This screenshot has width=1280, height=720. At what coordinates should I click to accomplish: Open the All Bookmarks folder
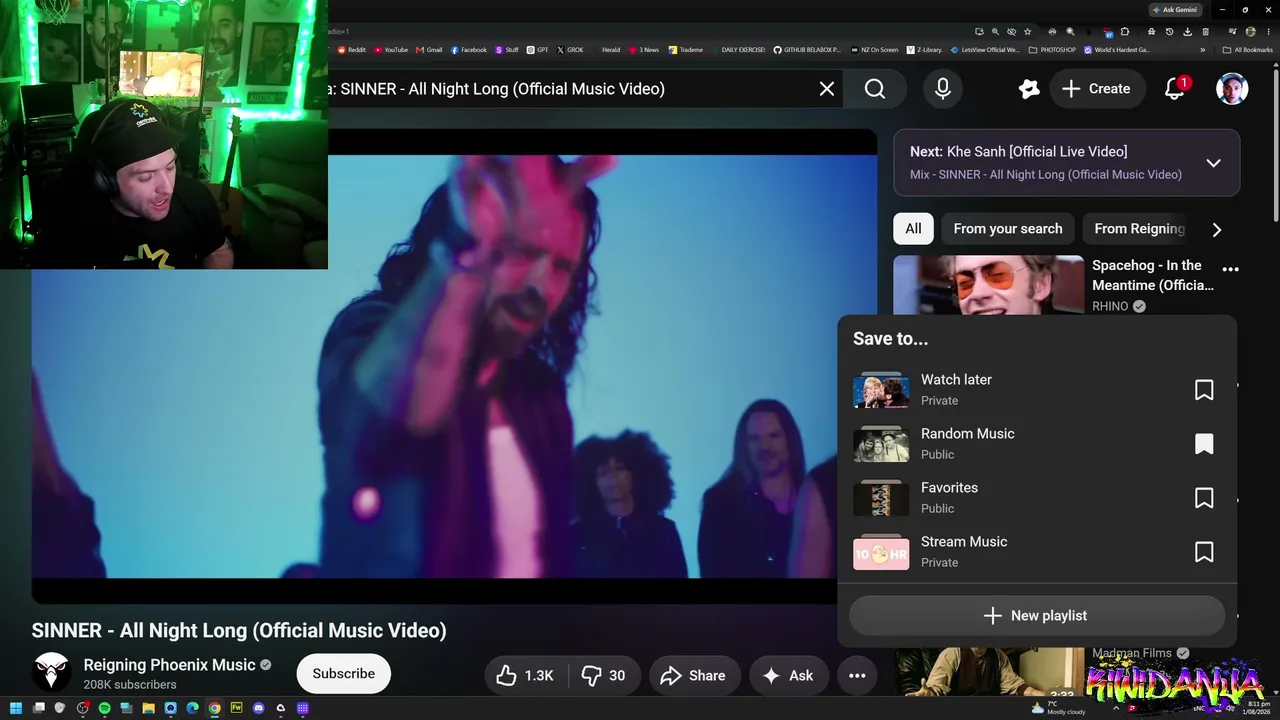tap(1247, 50)
